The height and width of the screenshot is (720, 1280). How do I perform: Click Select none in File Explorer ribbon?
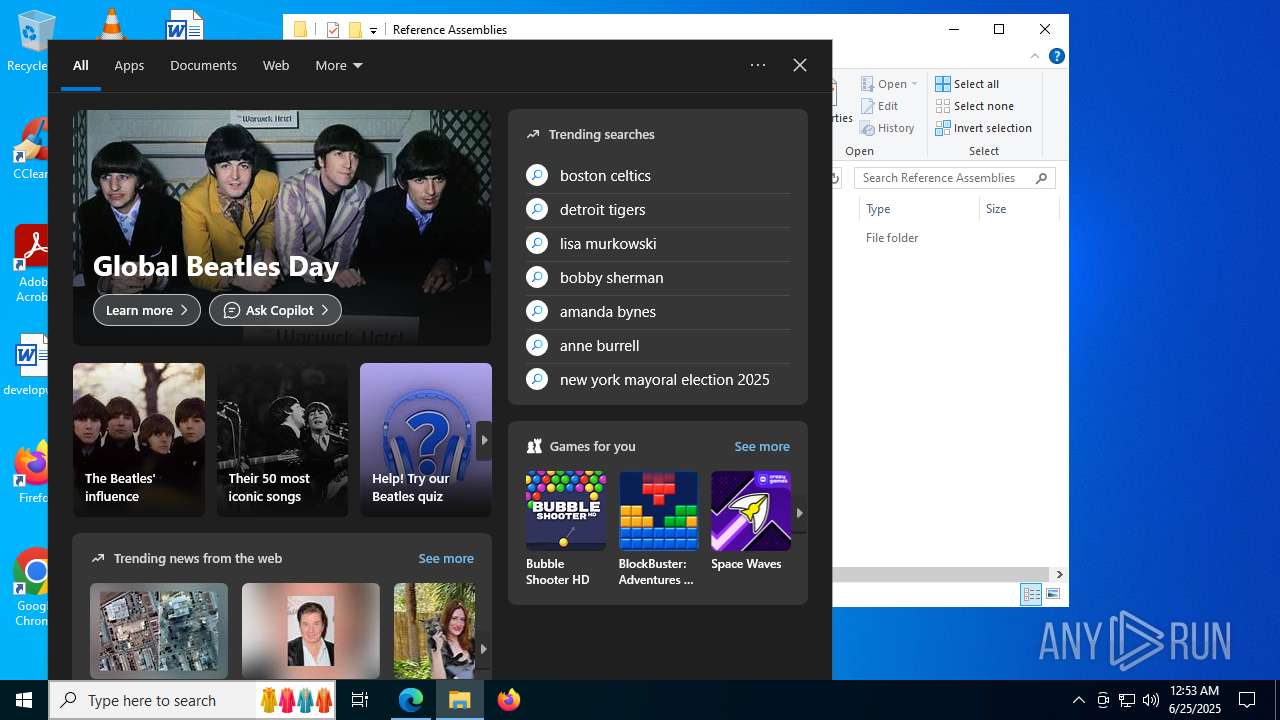point(974,106)
